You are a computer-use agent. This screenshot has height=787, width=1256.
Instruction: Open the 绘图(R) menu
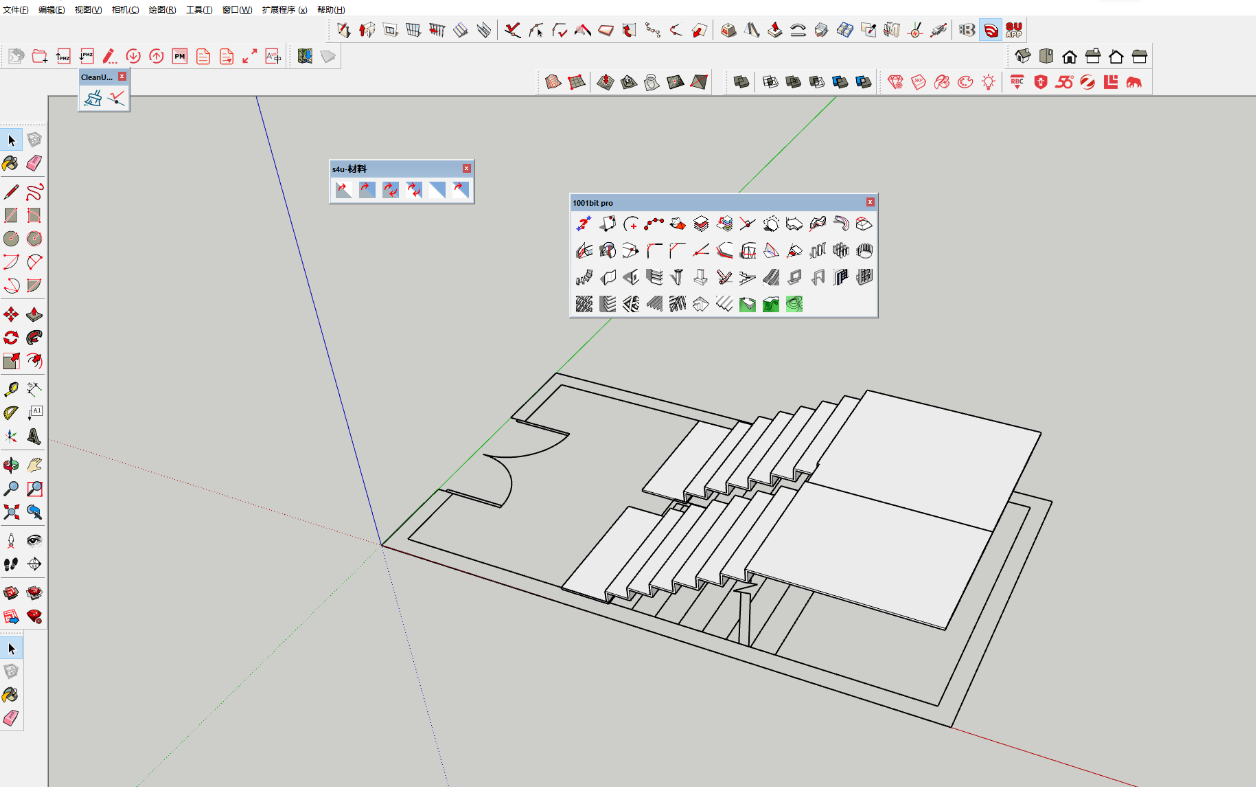[x=162, y=9]
